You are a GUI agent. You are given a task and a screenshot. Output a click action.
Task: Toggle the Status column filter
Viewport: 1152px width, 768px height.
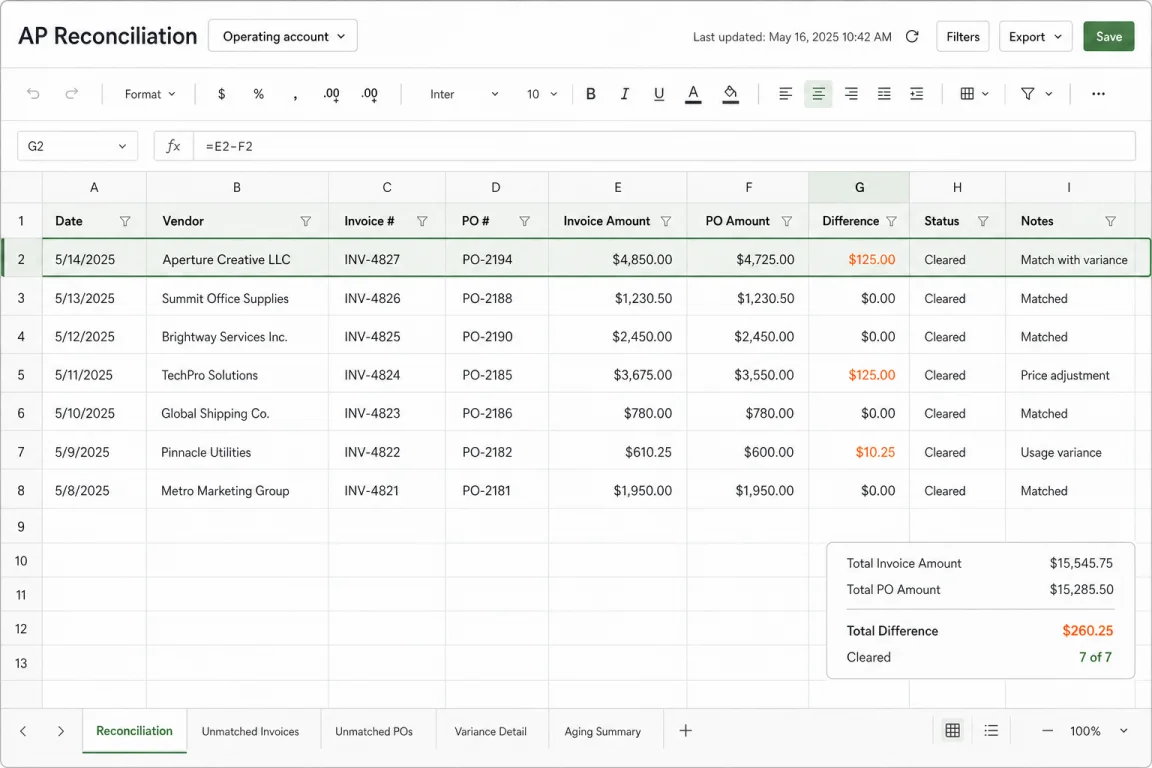pyautogui.click(x=983, y=221)
